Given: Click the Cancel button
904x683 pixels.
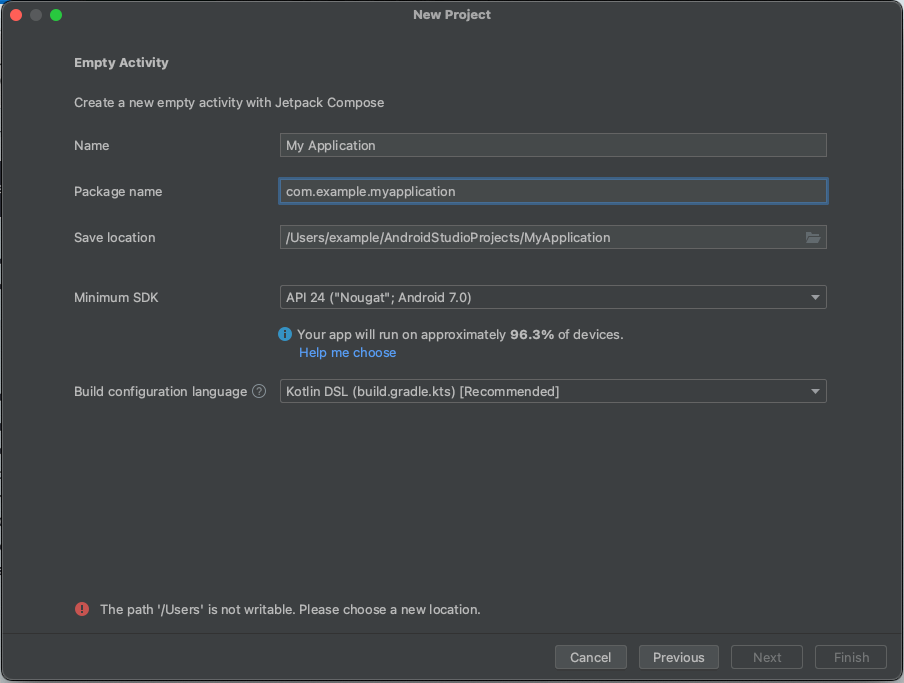Looking at the screenshot, I should [590, 657].
